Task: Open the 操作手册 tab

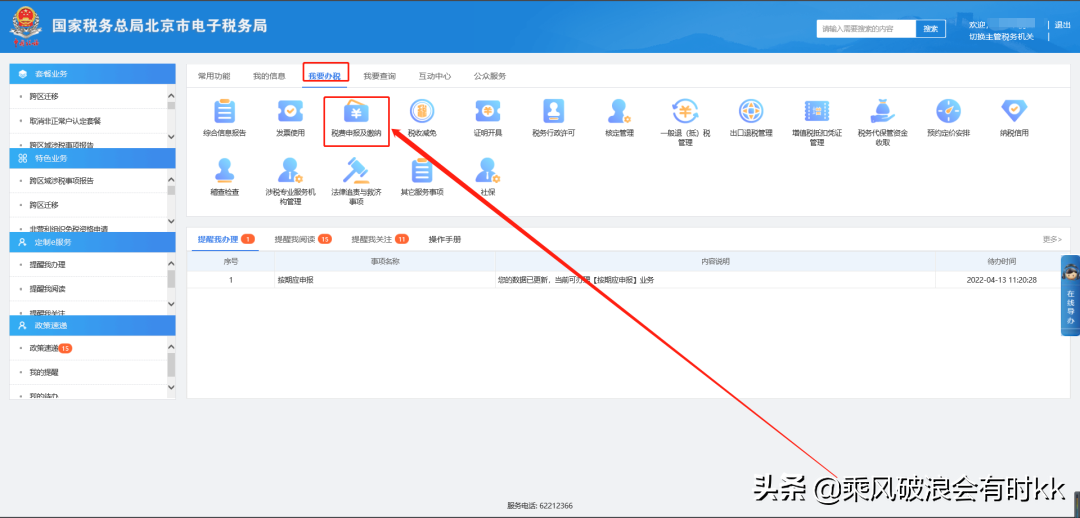Action: tap(445, 239)
